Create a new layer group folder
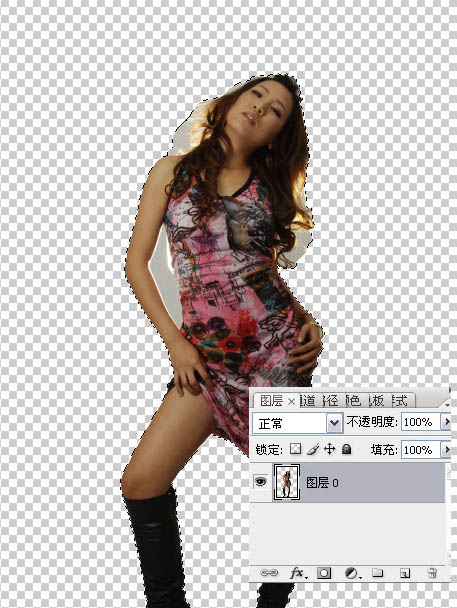Image resolution: width=457 pixels, height=608 pixels. [378, 573]
